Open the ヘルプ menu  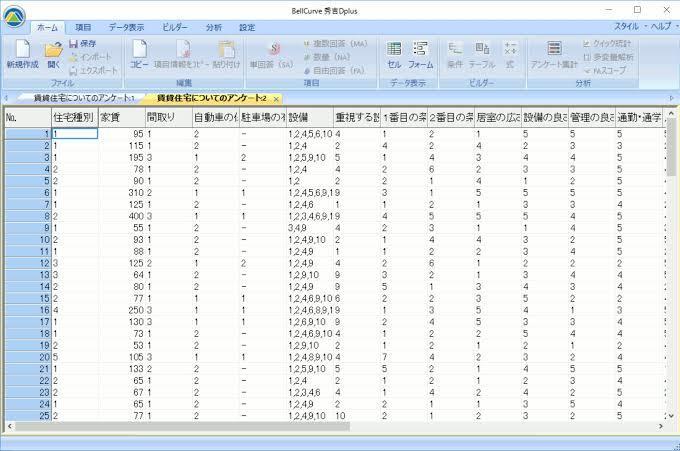click(x=663, y=26)
